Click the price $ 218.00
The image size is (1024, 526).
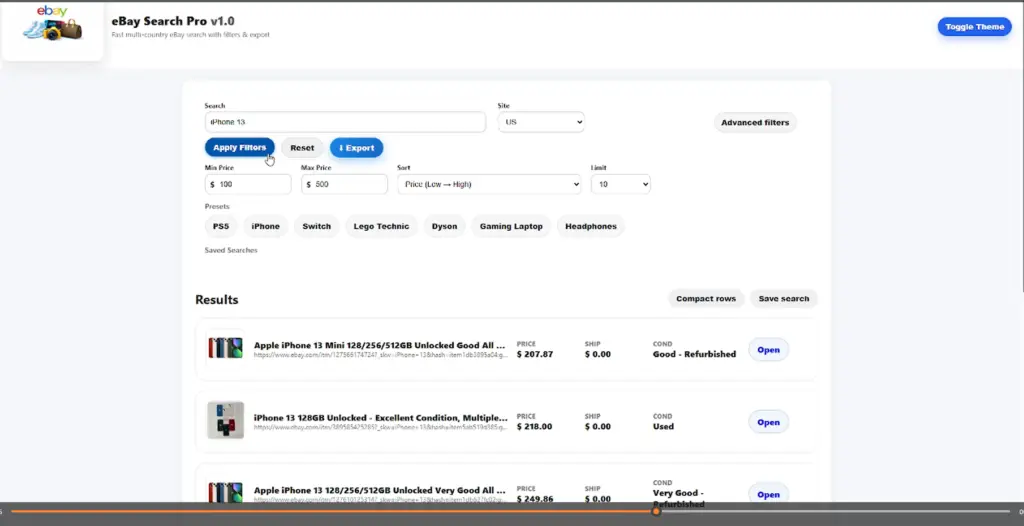click(534, 427)
